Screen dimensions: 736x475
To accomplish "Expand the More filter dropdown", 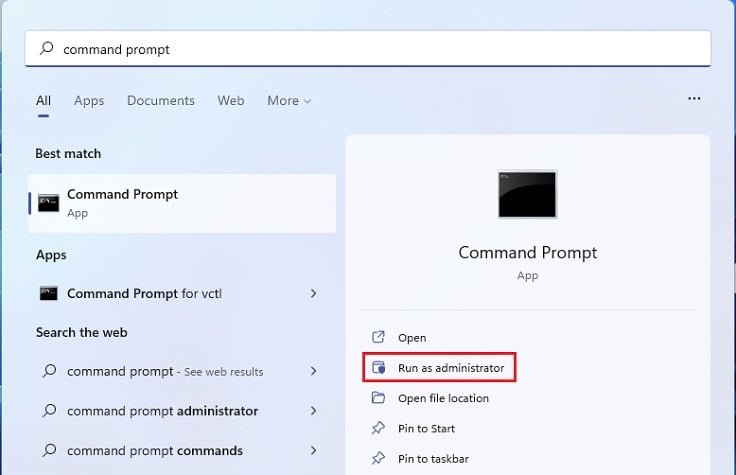I will pos(289,100).
